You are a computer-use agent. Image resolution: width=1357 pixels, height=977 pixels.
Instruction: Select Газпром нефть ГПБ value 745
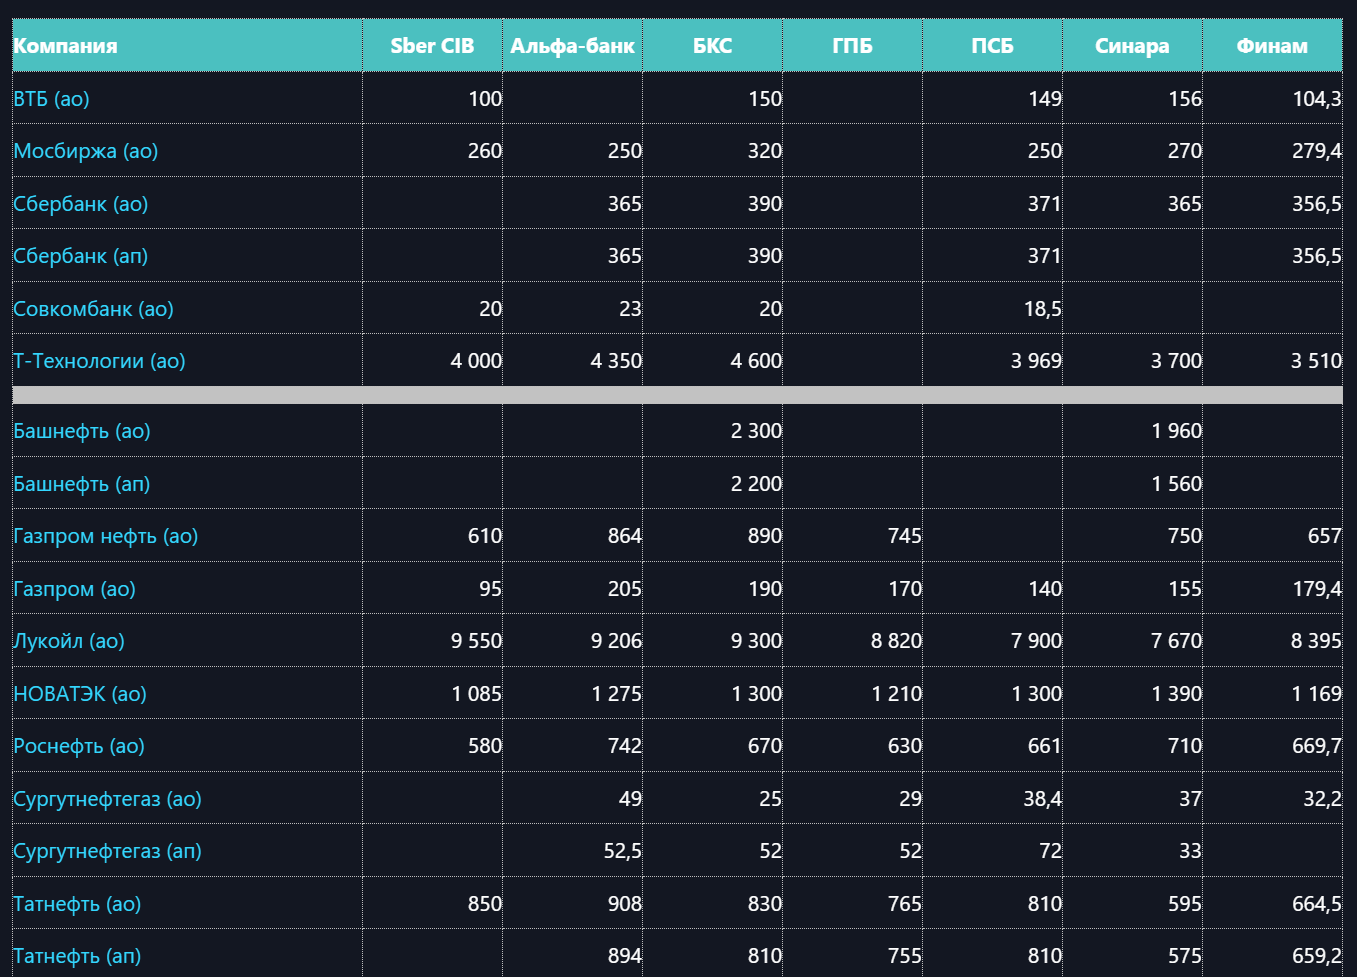pyautogui.click(x=905, y=536)
